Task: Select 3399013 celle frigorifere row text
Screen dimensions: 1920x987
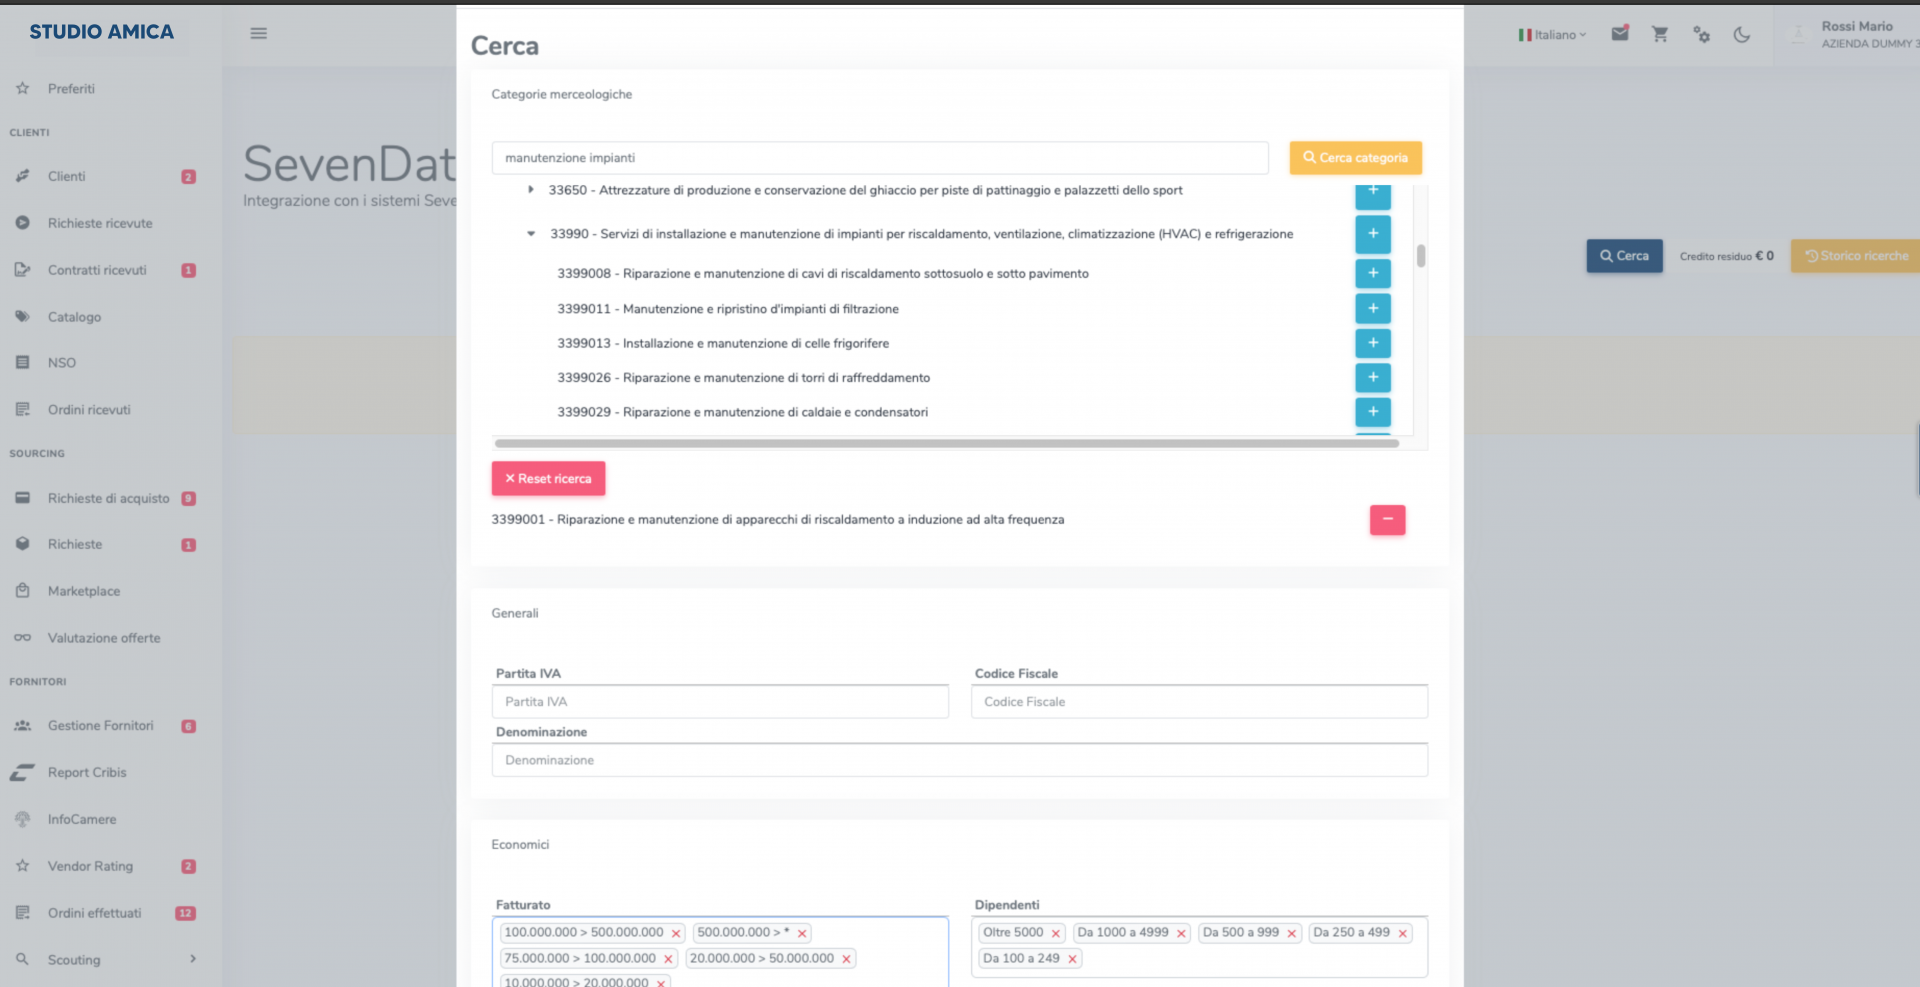Action: tap(723, 343)
